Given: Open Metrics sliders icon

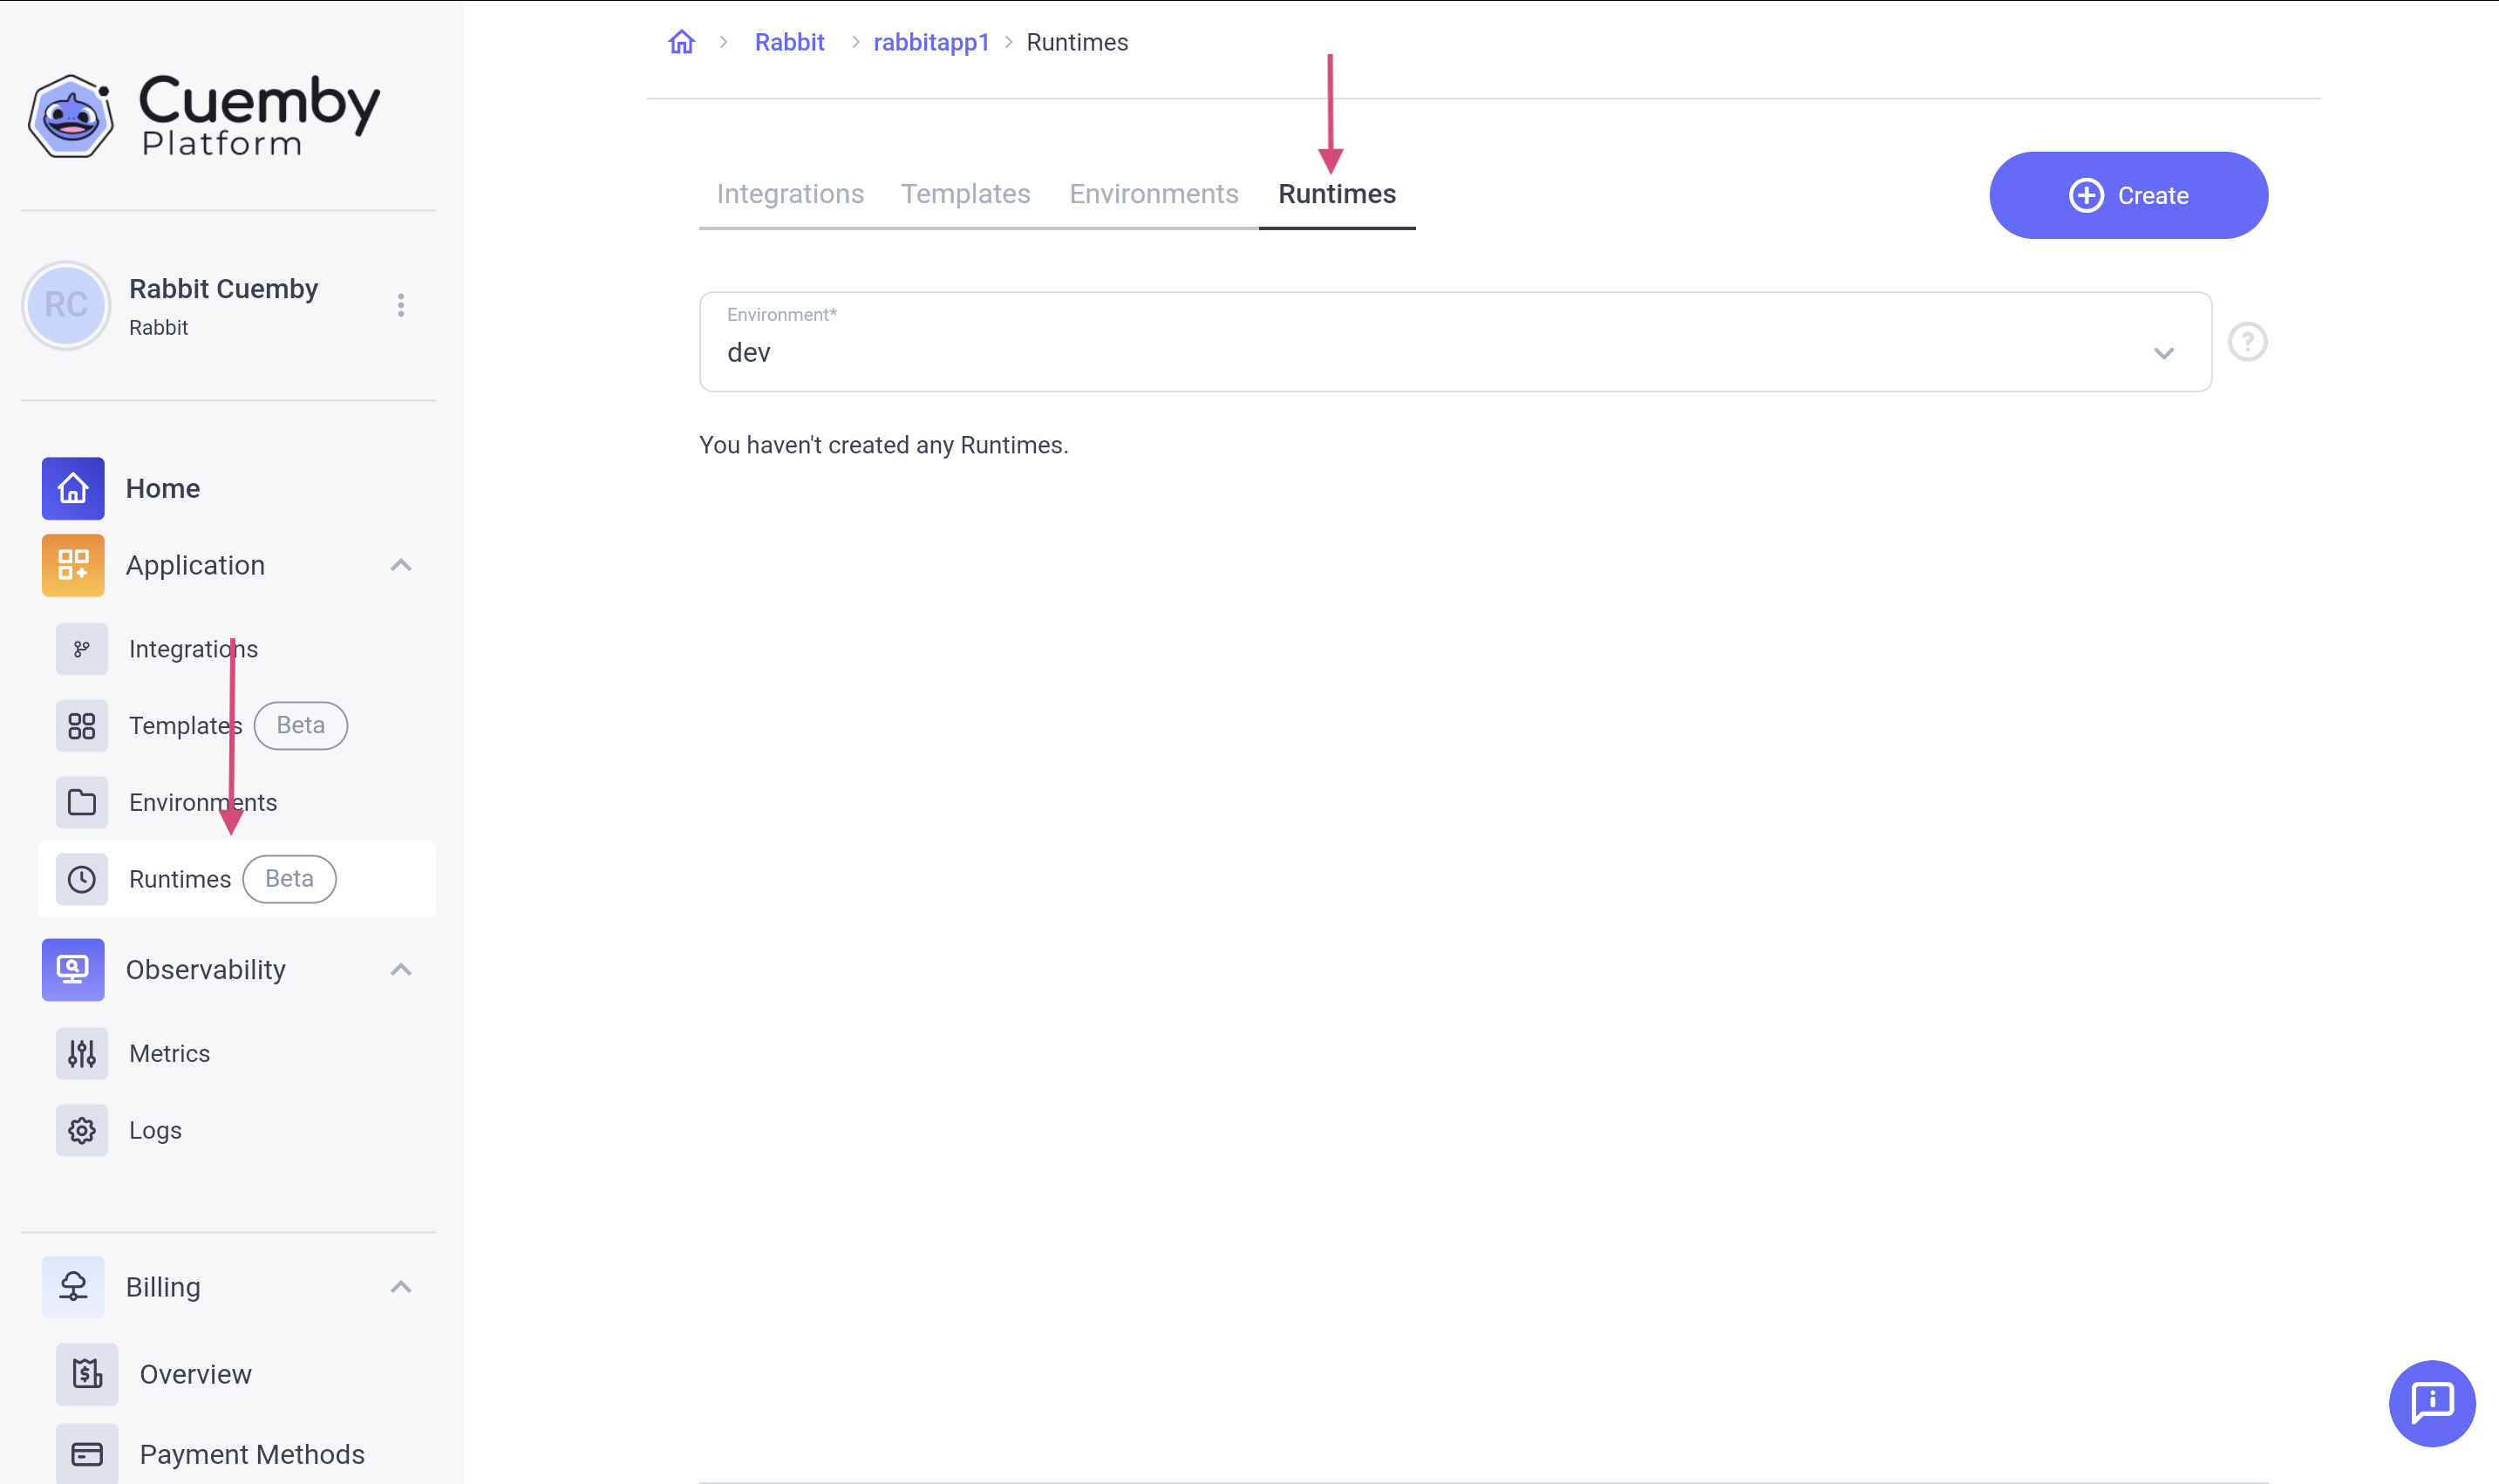Looking at the screenshot, I should point(82,1053).
